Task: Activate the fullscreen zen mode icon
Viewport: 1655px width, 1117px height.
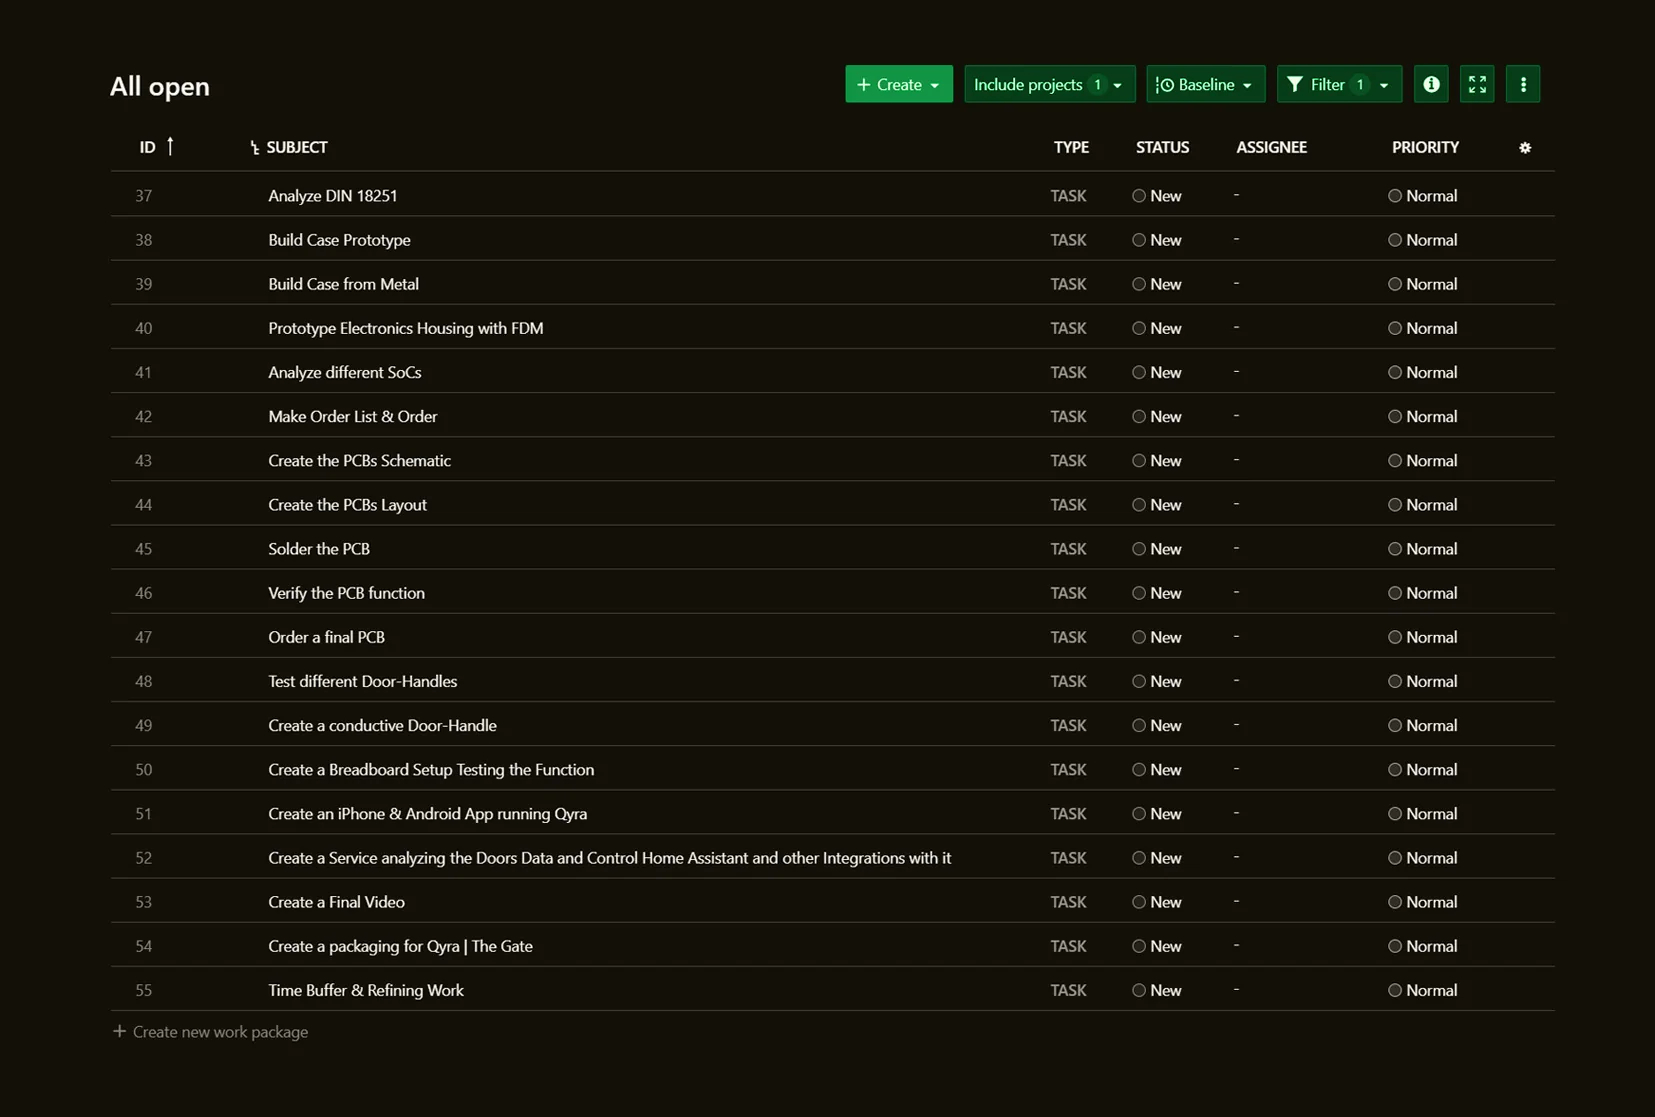Action: point(1477,85)
